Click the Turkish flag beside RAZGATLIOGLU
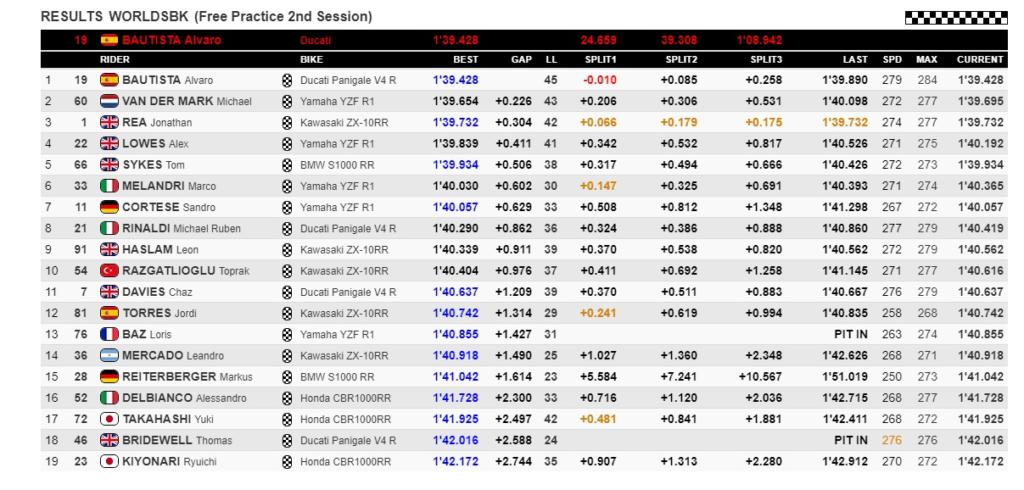This screenshot has width=1024, height=490. pyautogui.click(x=107, y=270)
